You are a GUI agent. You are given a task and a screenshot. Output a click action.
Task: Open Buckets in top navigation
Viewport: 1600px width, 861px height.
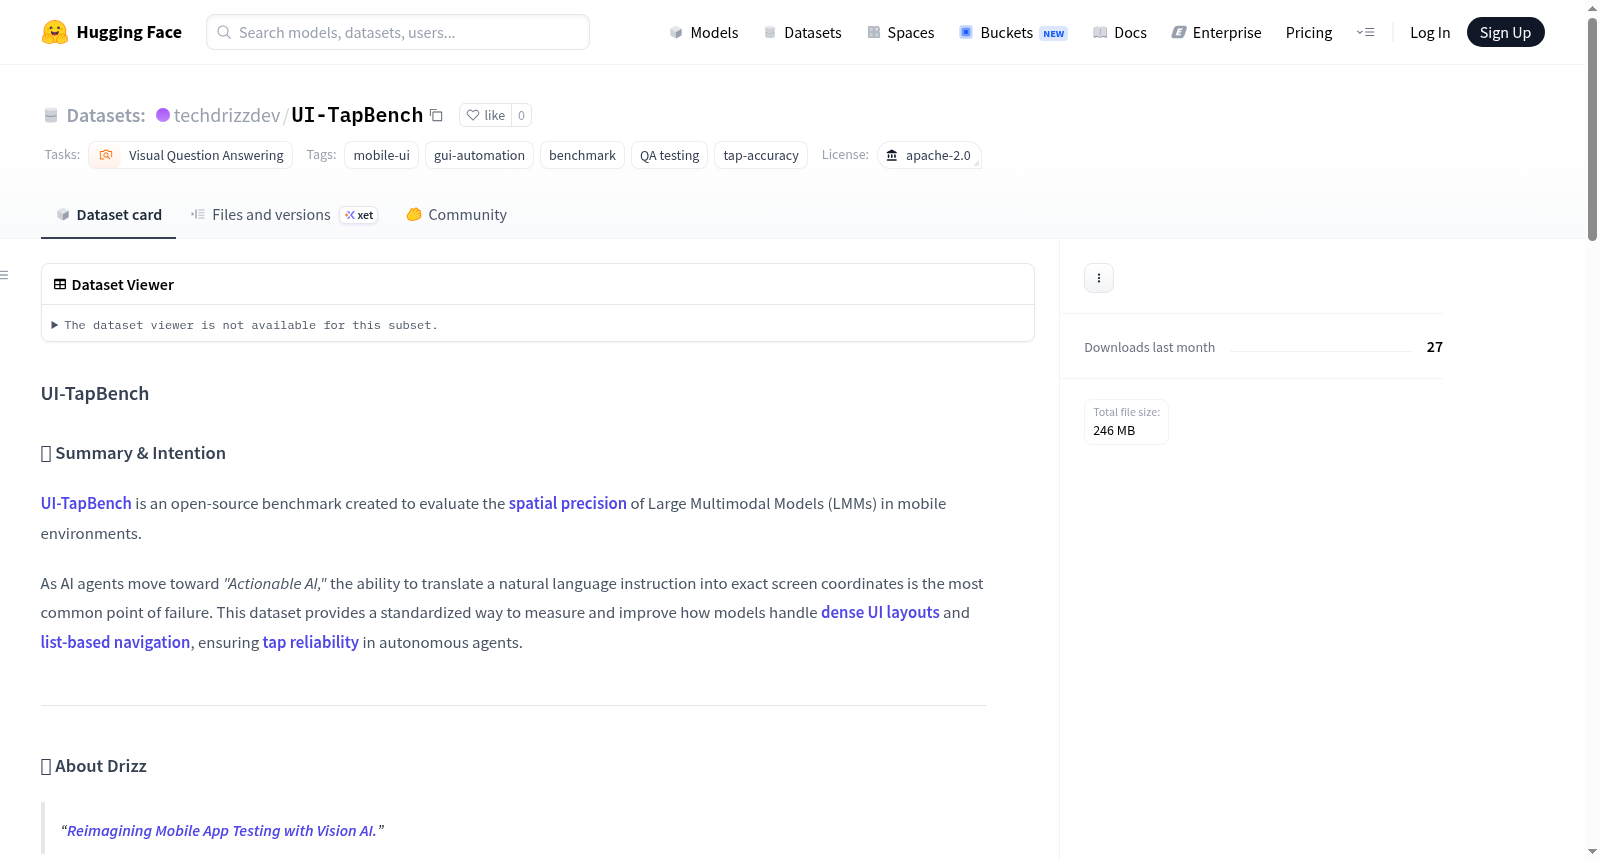coord(1013,32)
